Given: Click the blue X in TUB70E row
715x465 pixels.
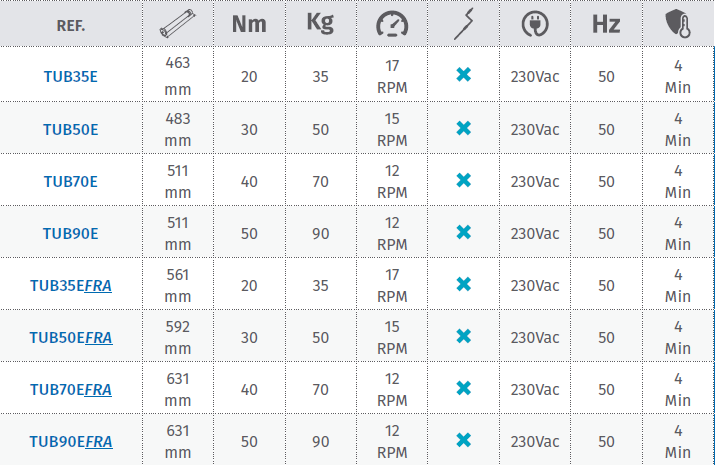Looking at the screenshot, I should click(x=463, y=180).
